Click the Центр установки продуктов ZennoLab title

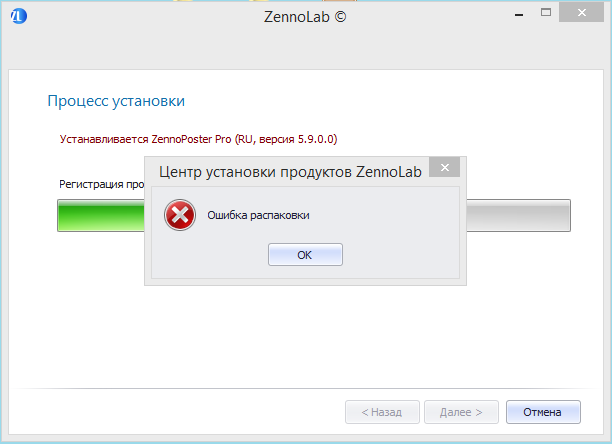coord(290,172)
